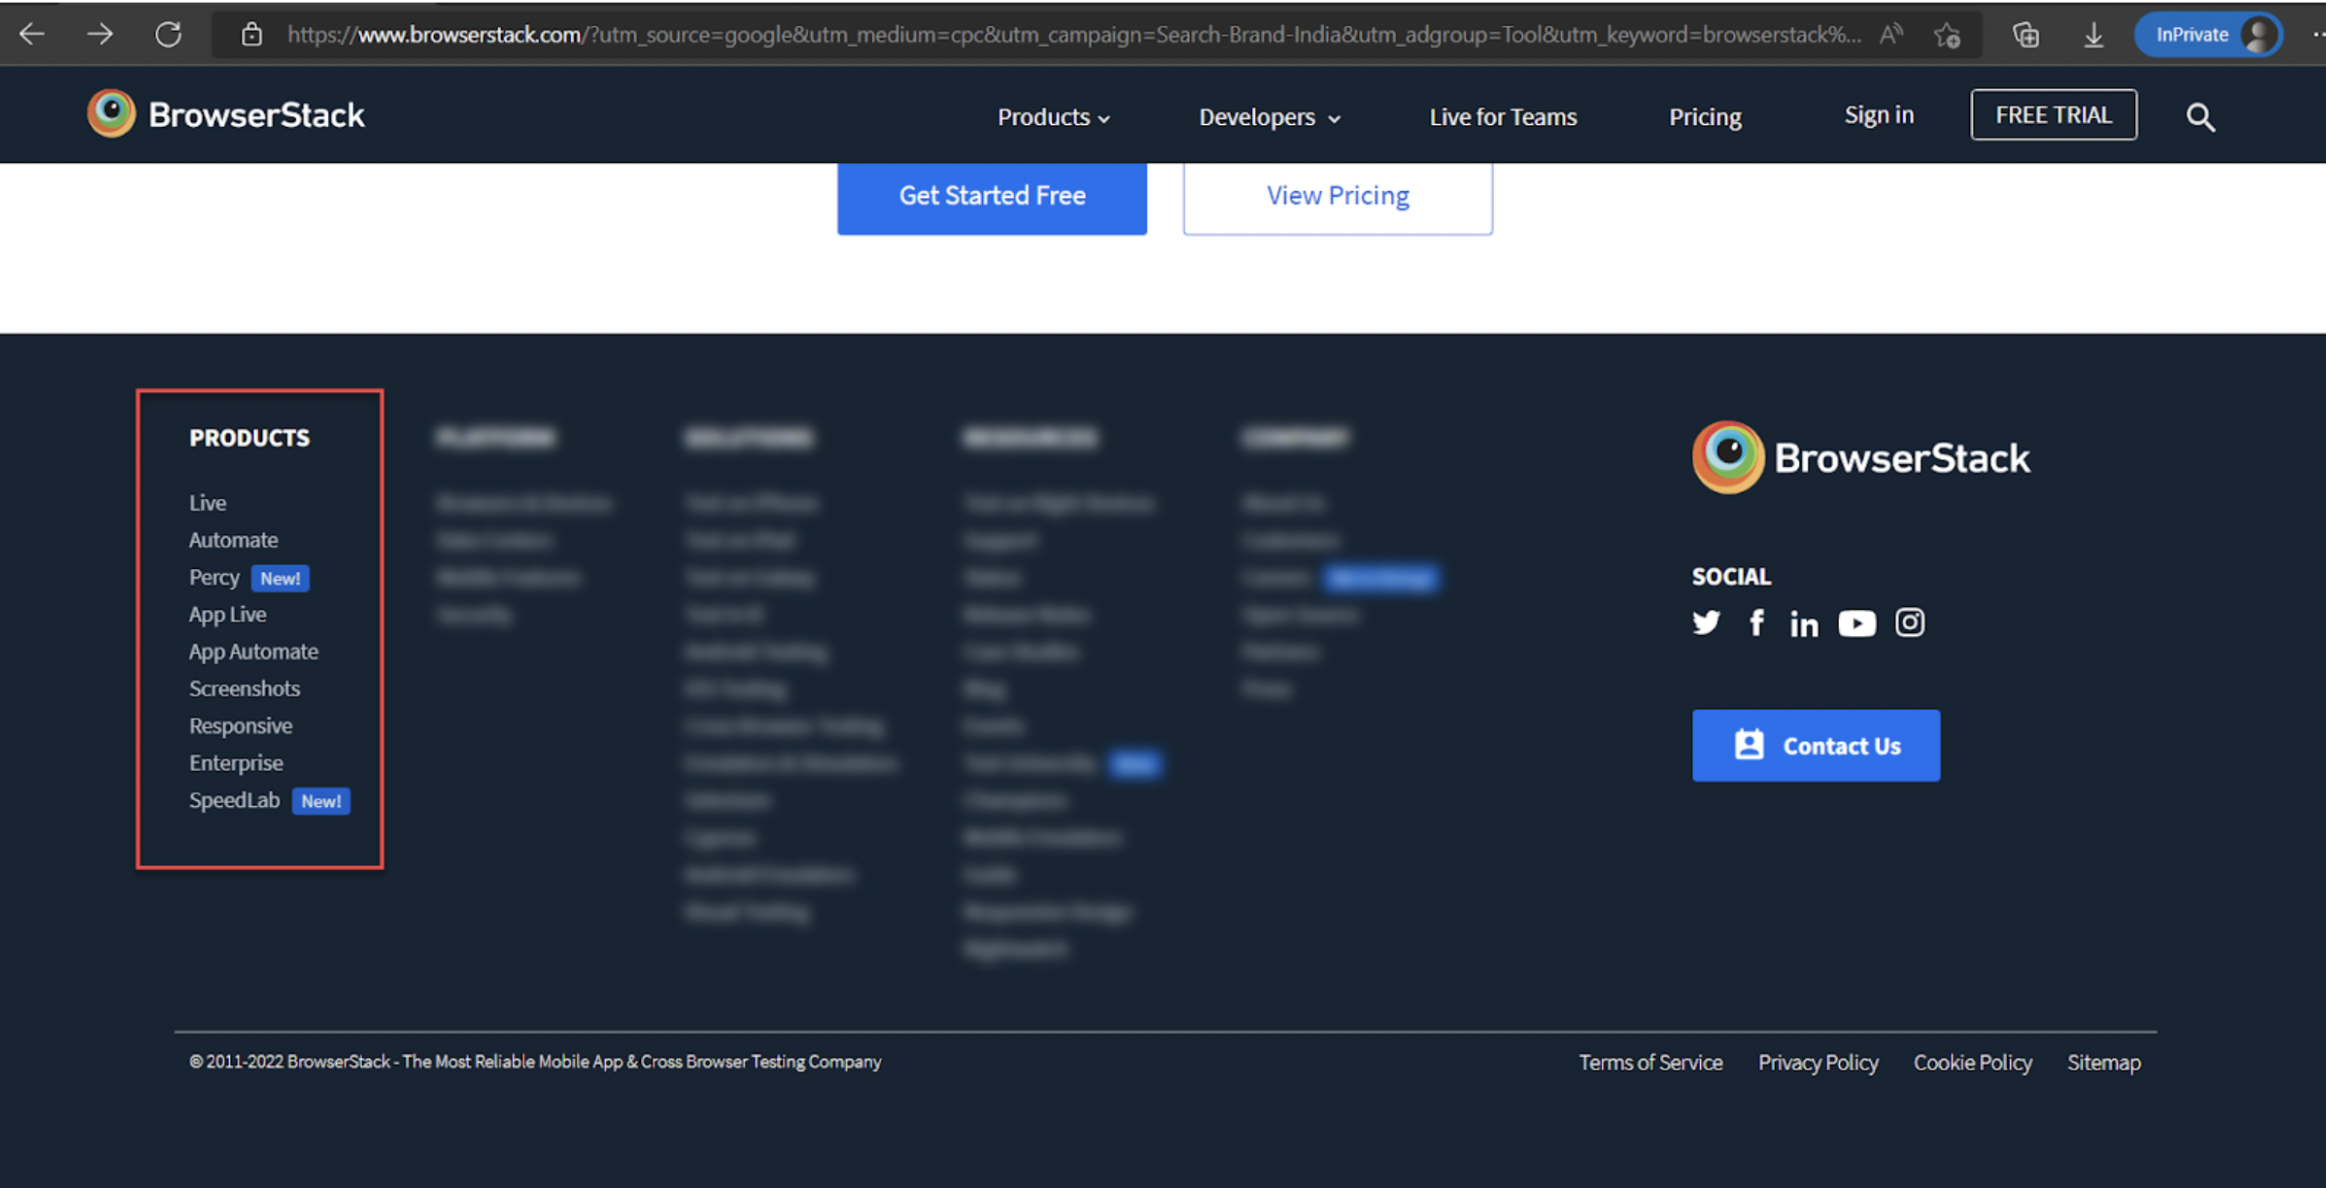Select Live for Teams in the navbar
This screenshot has height=1188, width=2326.
coord(1502,116)
